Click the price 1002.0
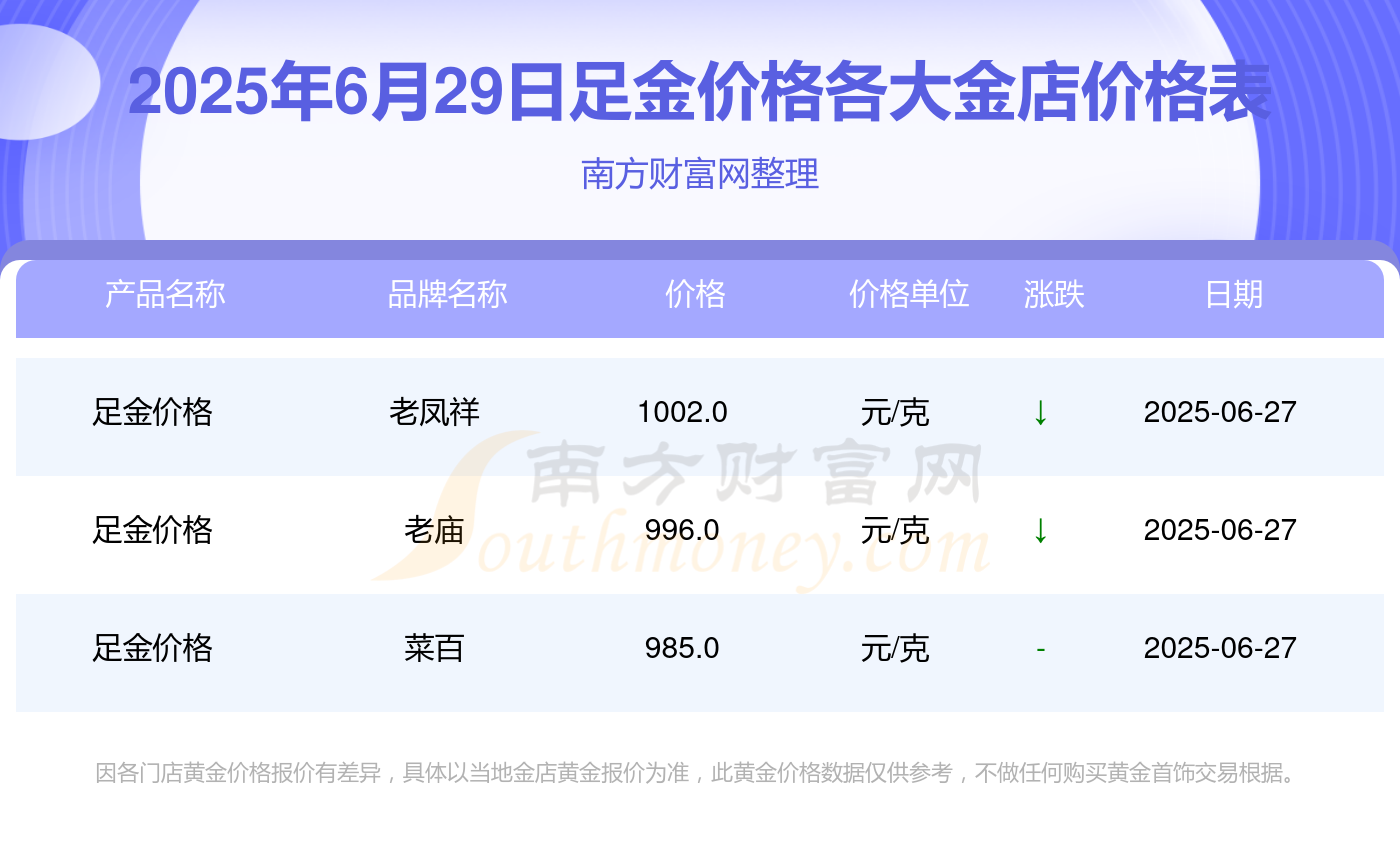 (682, 412)
